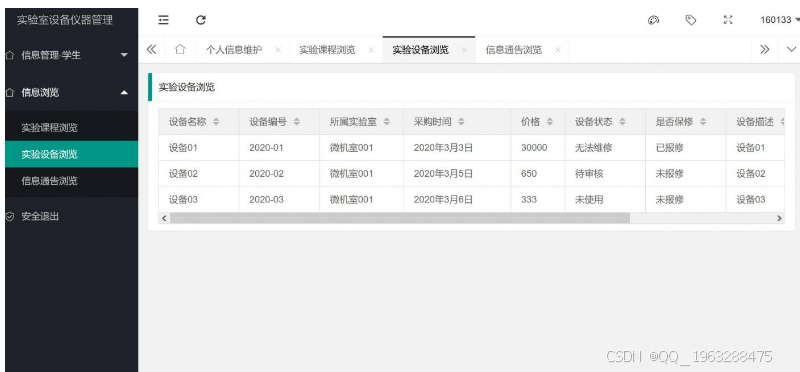The image size is (800, 372).
Task: Click the 实验室设备仪器管理 logo title
Action: coord(65,20)
